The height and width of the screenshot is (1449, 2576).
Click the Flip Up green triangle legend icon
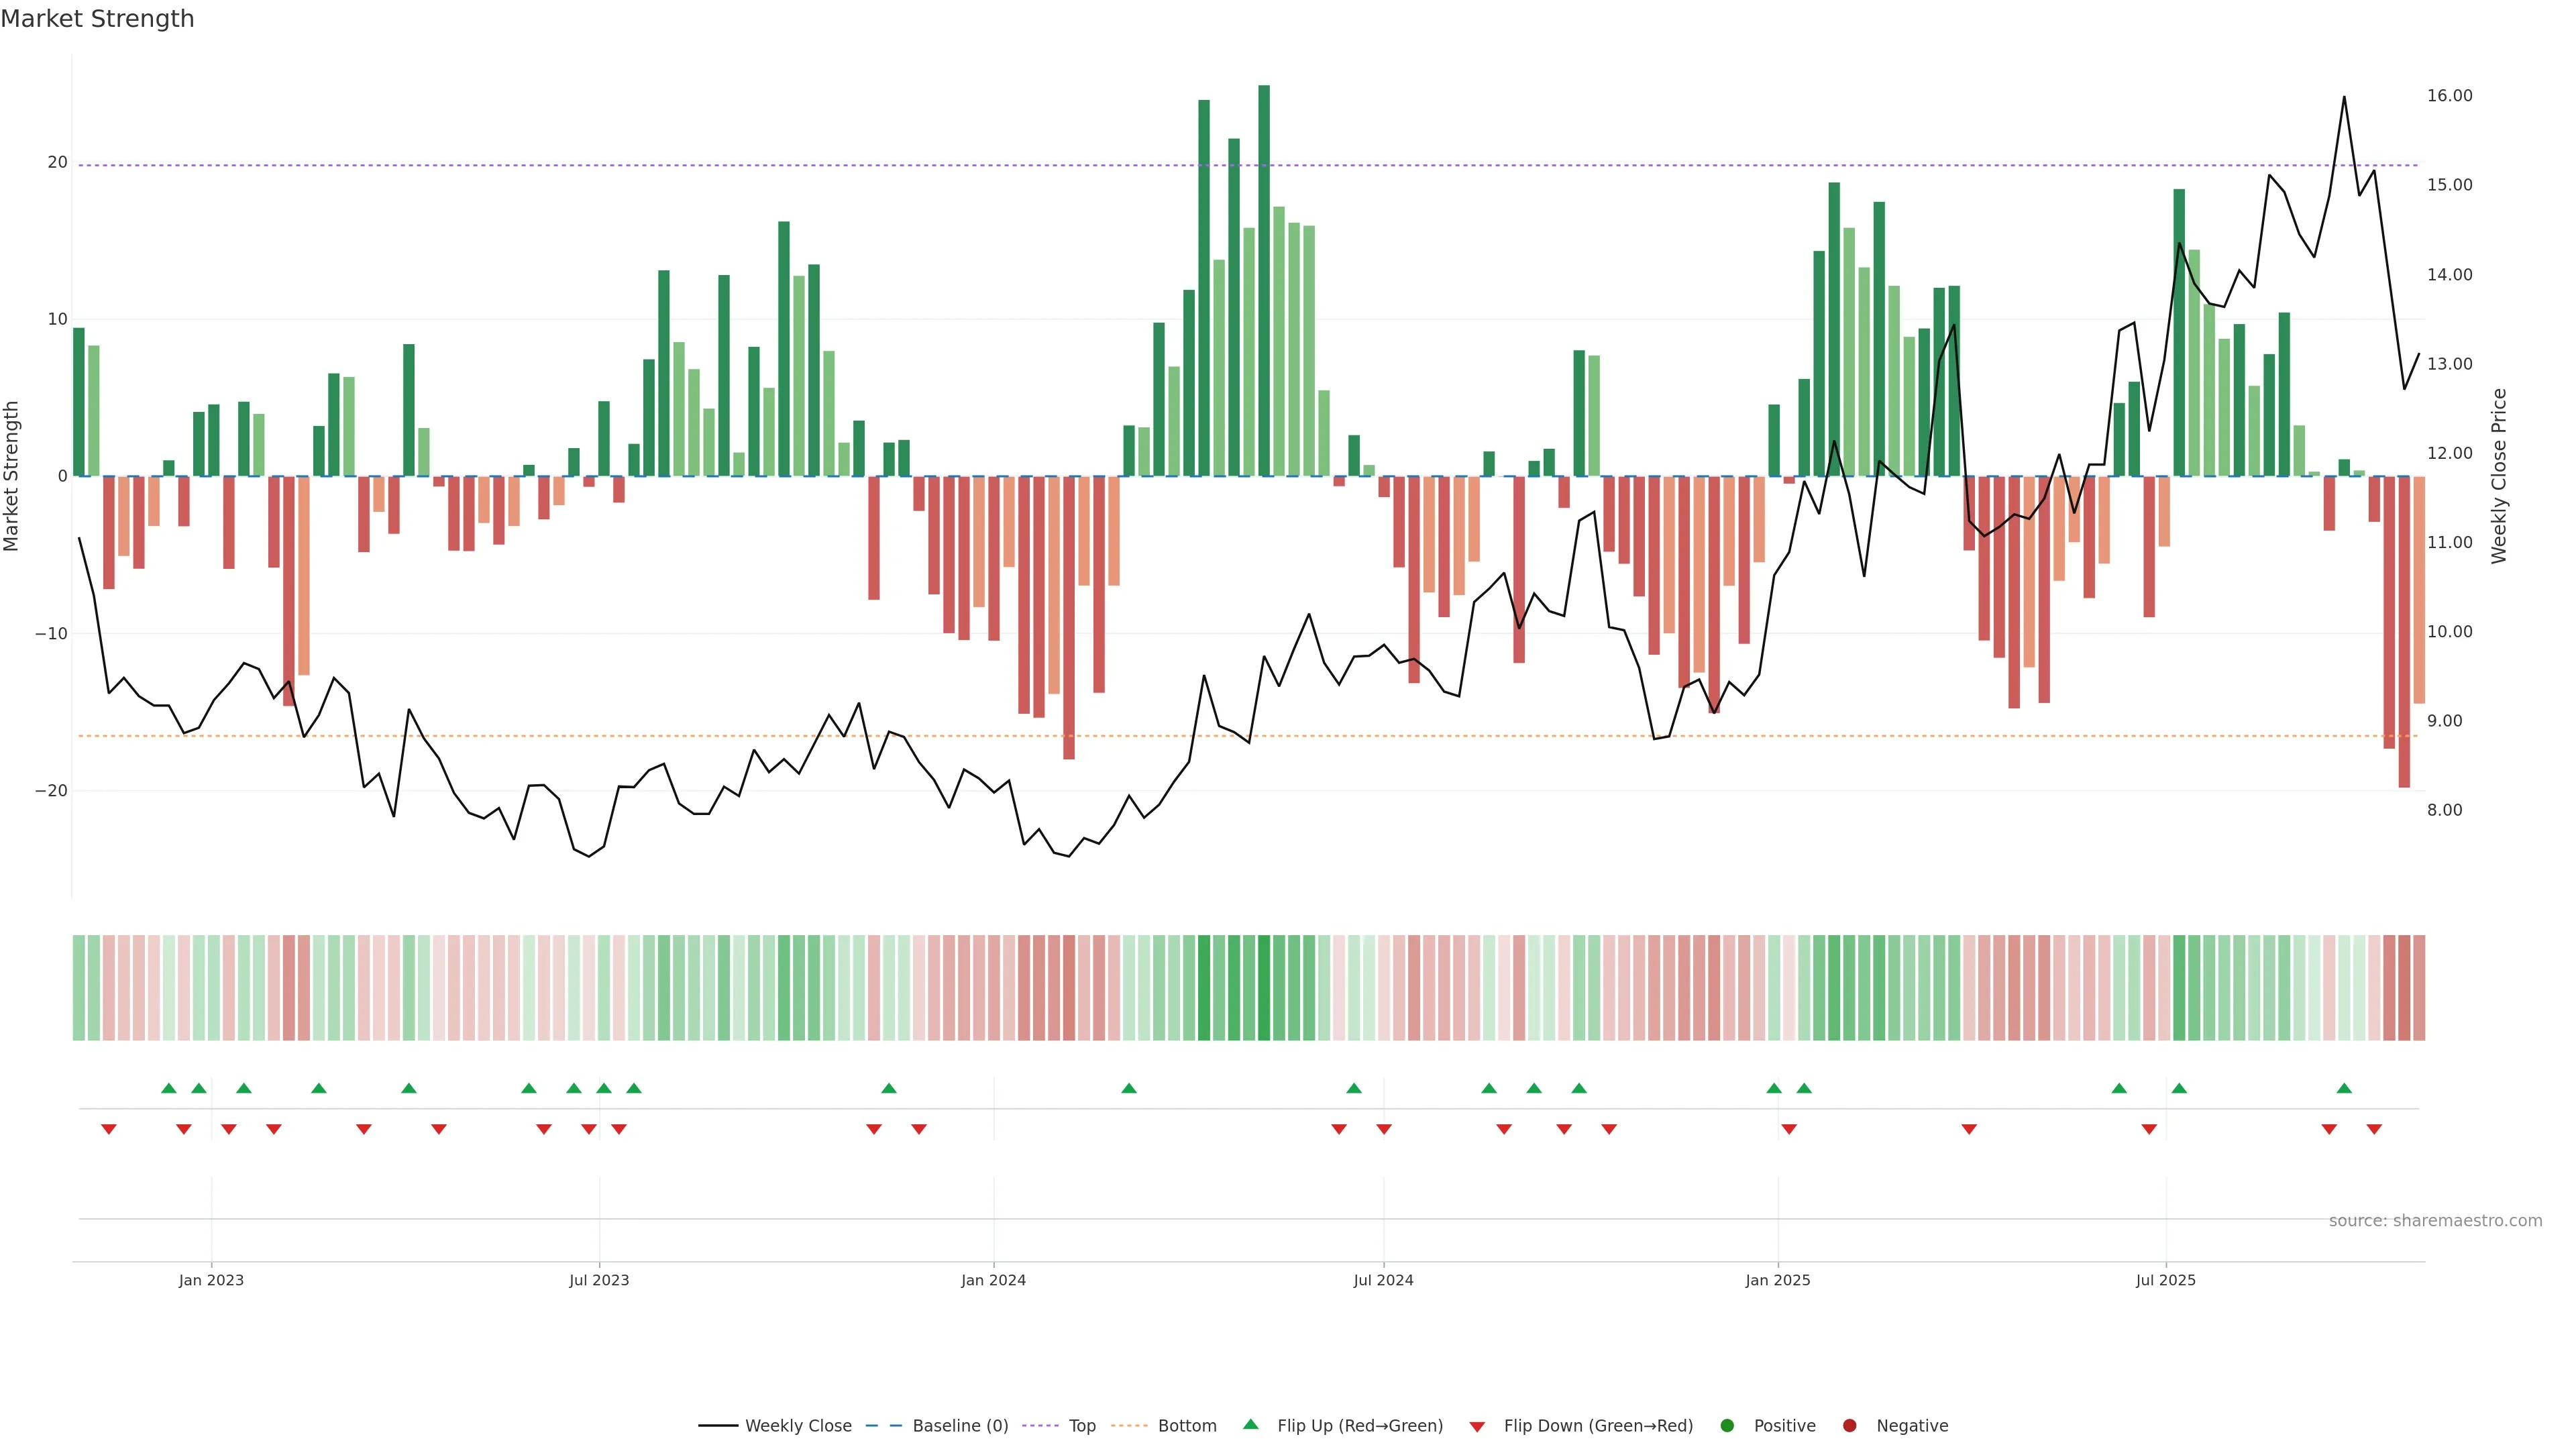point(1250,1425)
